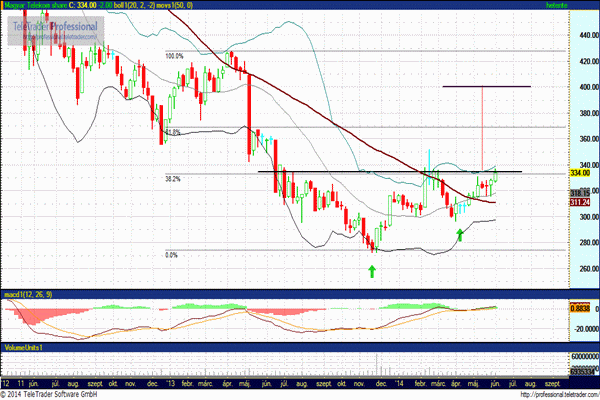Click the gray 318.15 value tag

coord(580,193)
